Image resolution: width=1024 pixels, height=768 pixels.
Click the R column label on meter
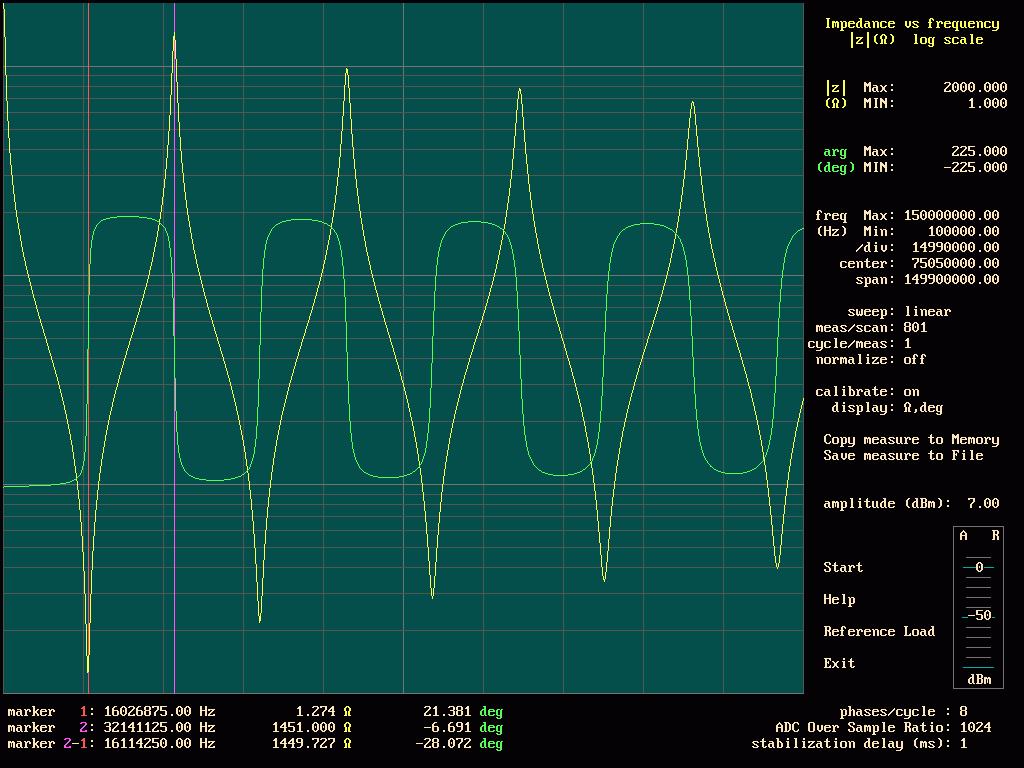(x=995, y=536)
